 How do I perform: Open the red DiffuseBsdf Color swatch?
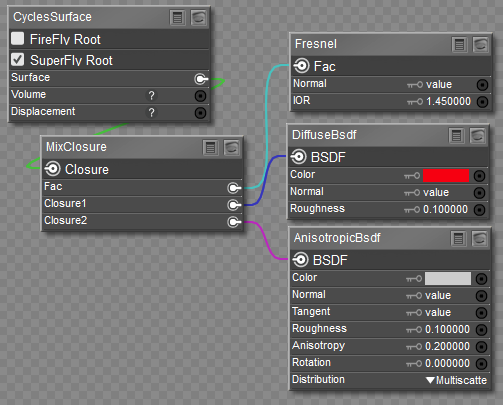[x=446, y=176]
